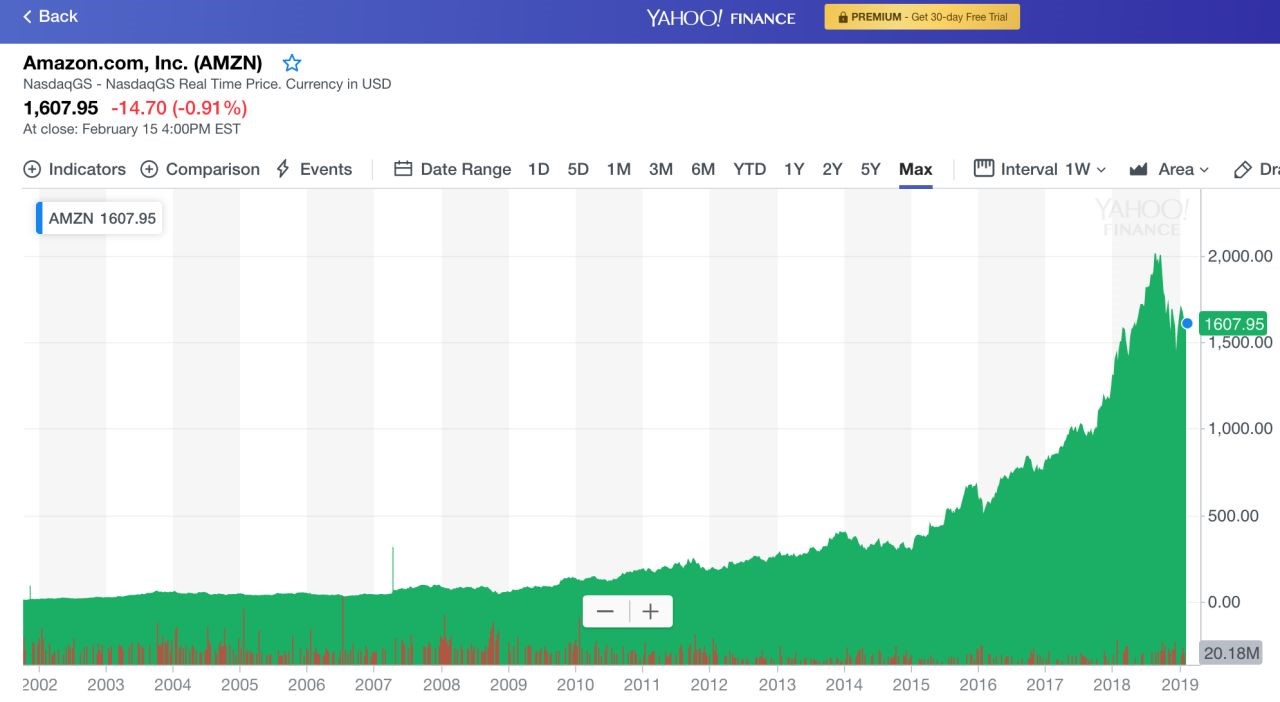
Task: Select the 1D range
Action: tap(539, 169)
